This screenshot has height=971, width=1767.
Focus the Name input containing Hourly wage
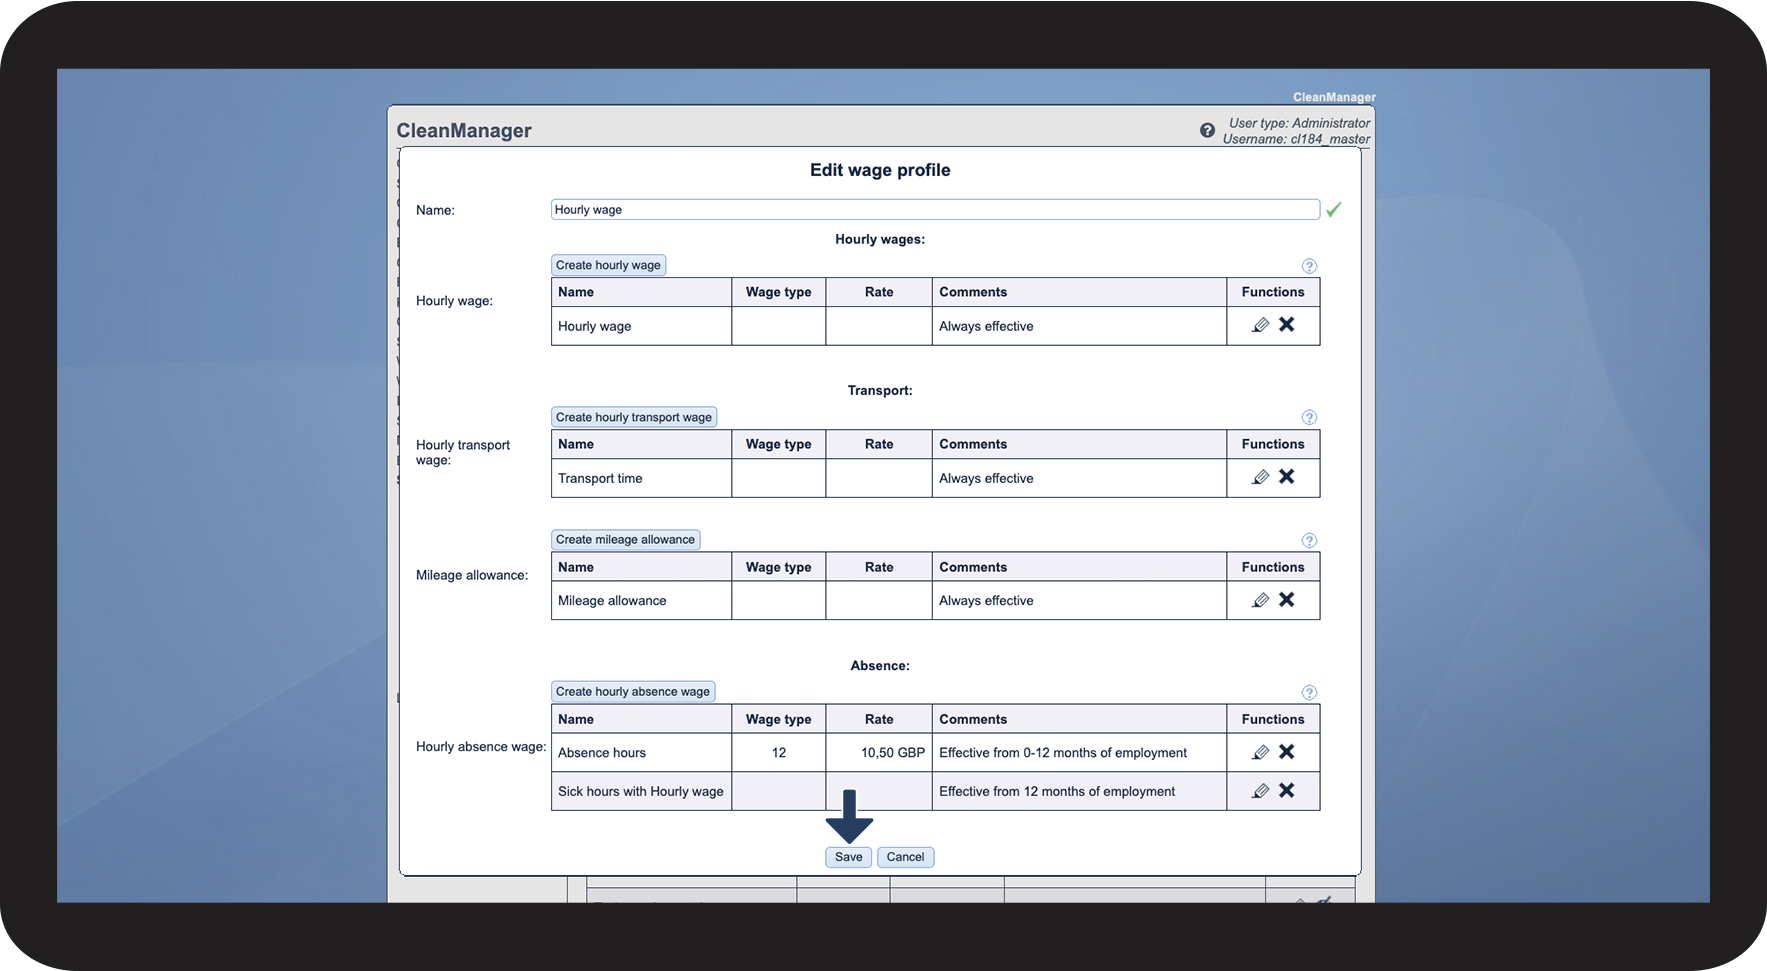click(935, 210)
